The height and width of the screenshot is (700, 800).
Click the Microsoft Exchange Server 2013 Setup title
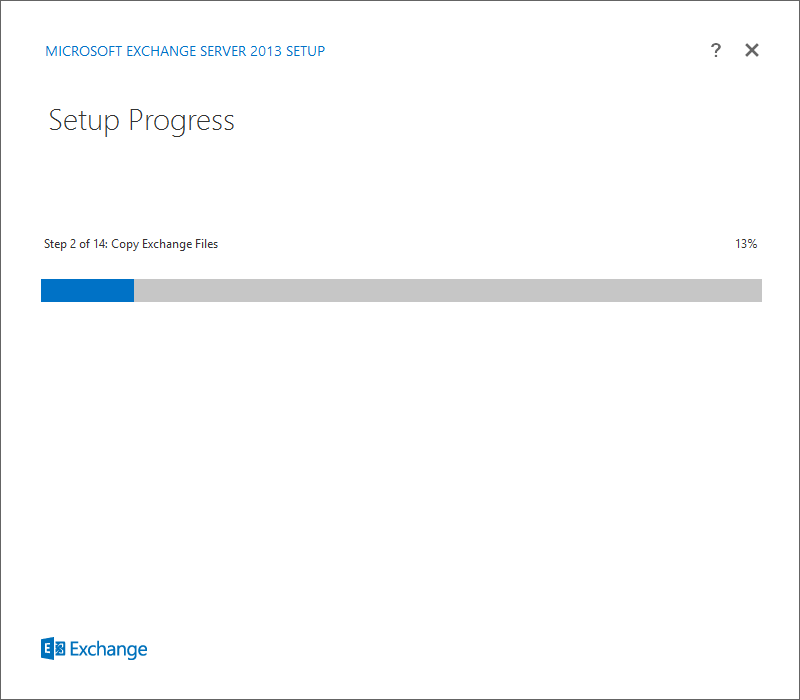pos(185,51)
